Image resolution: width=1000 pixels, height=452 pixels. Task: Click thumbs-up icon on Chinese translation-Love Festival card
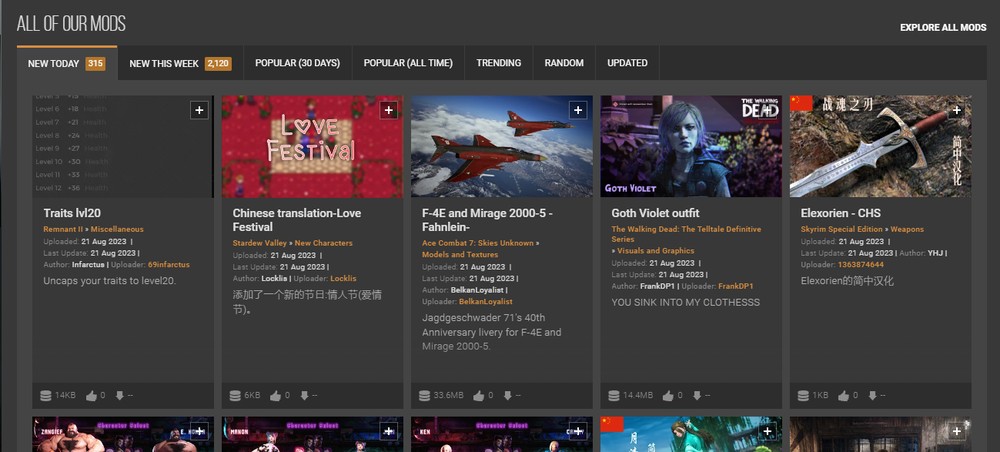click(x=276, y=396)
